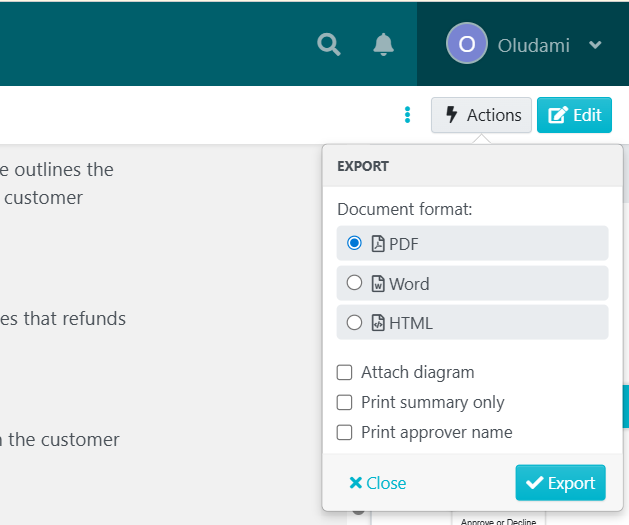Select HTML document format radio button

(354, 323)
